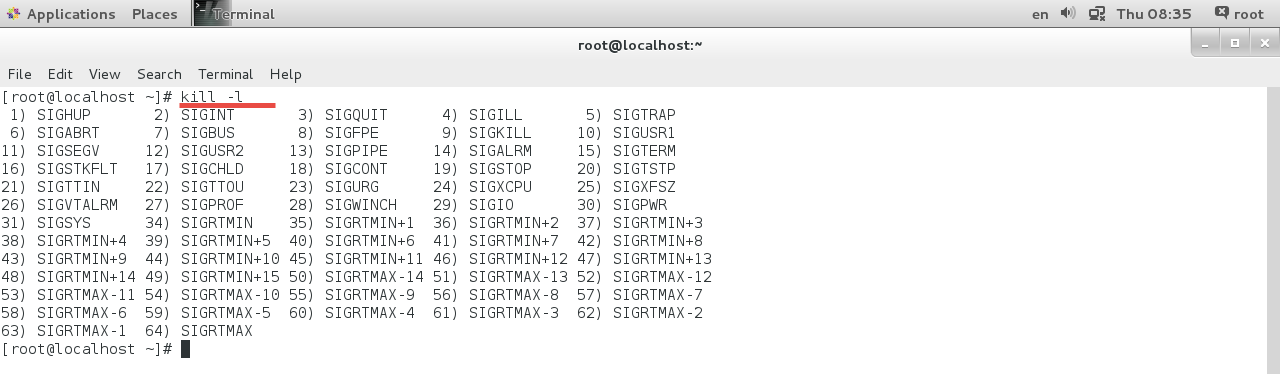Open the Help menu

285,74
